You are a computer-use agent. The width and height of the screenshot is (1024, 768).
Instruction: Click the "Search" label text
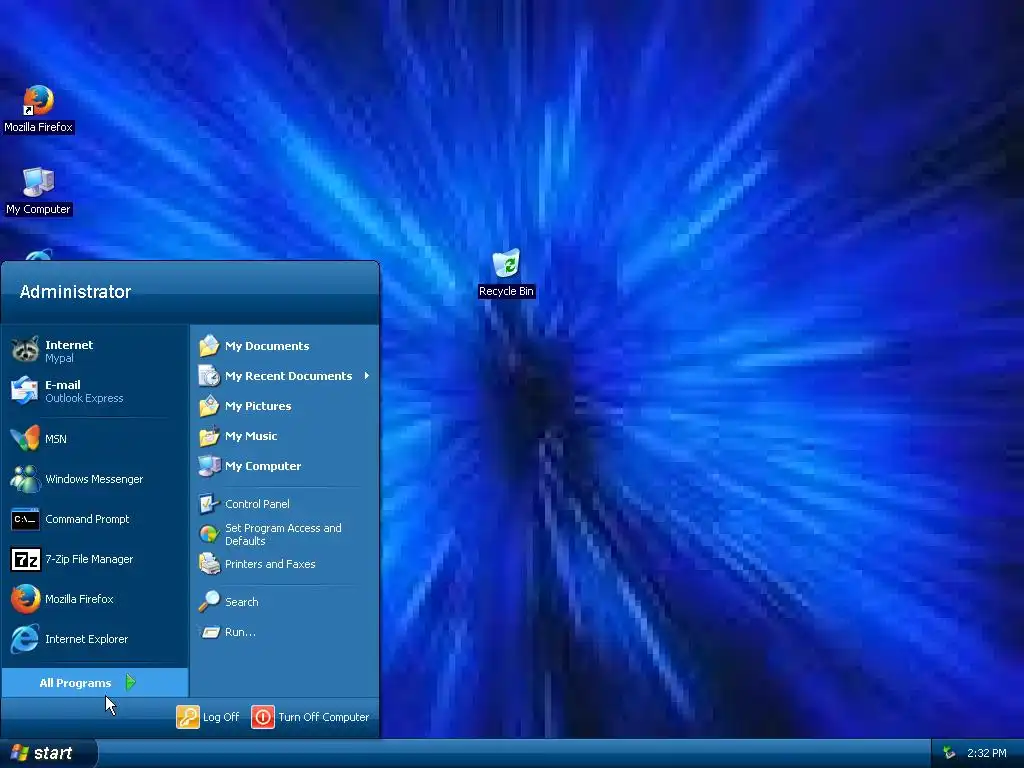242,602
